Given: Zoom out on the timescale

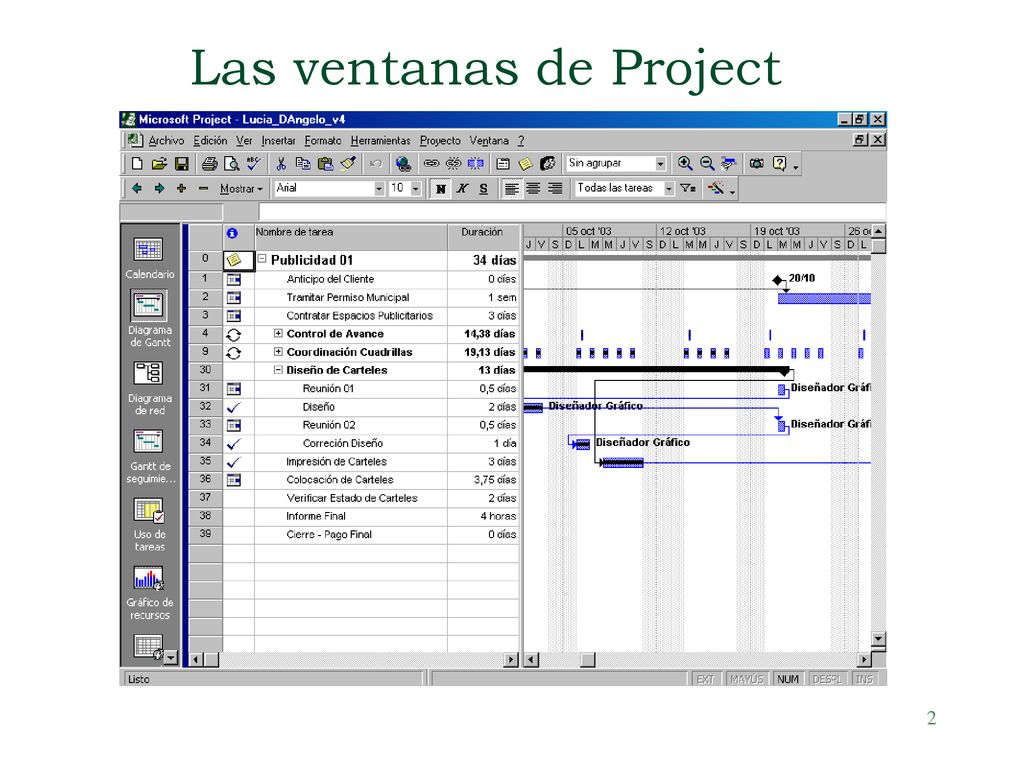Looking at the screenshot, I should pos(707,164).
